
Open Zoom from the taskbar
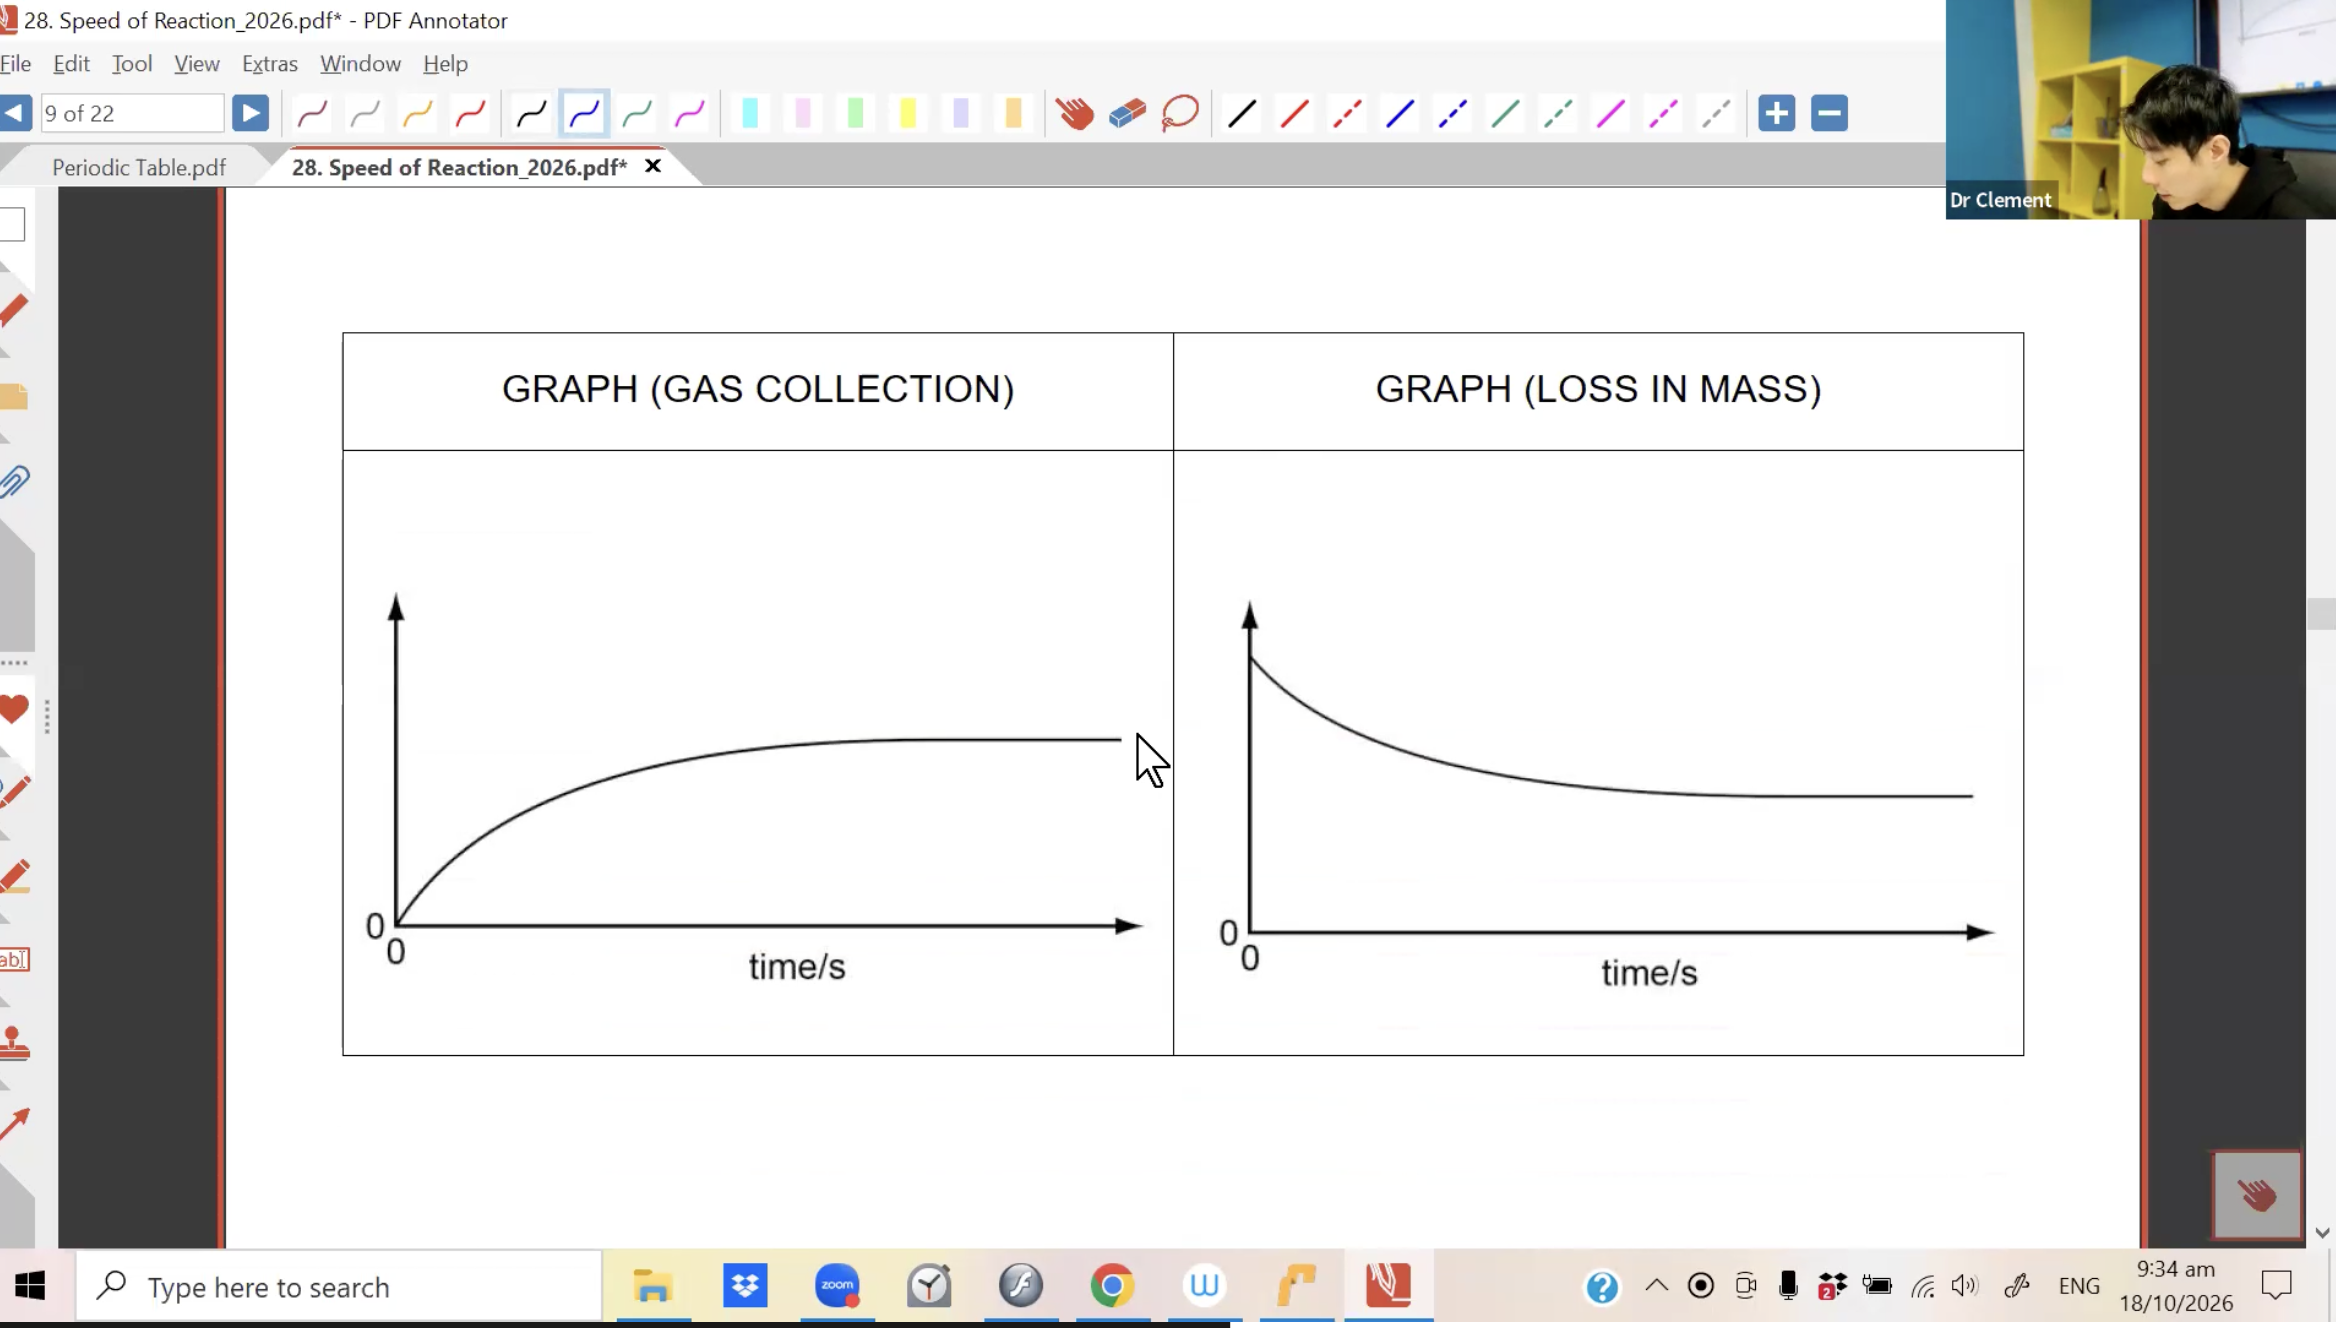coord(837,1286)
